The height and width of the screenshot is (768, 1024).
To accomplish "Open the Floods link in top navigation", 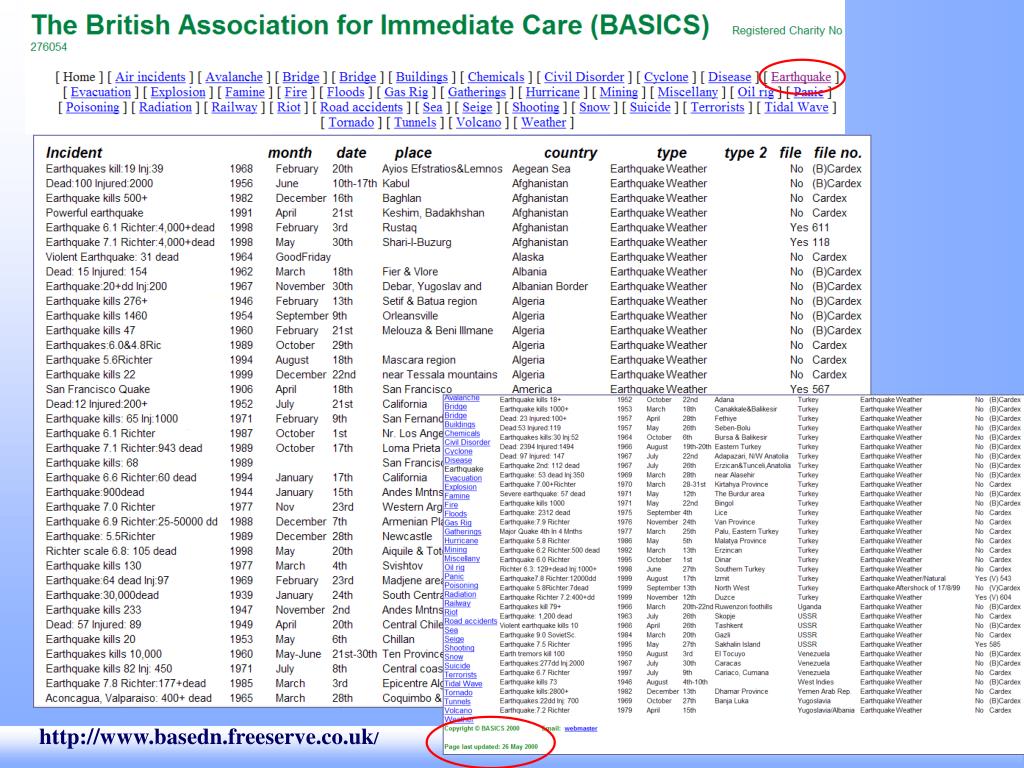I will (345, 92).
